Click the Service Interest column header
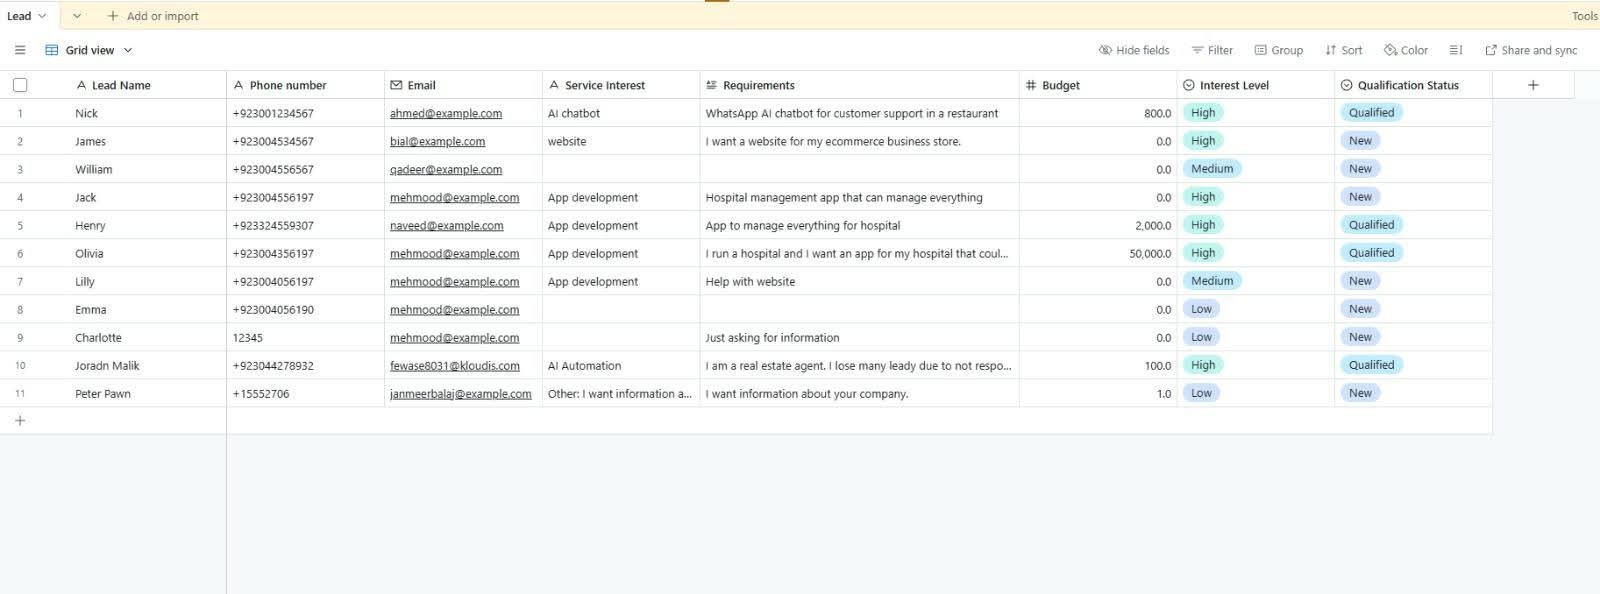 pyautogui.click(x=621, y=85)
